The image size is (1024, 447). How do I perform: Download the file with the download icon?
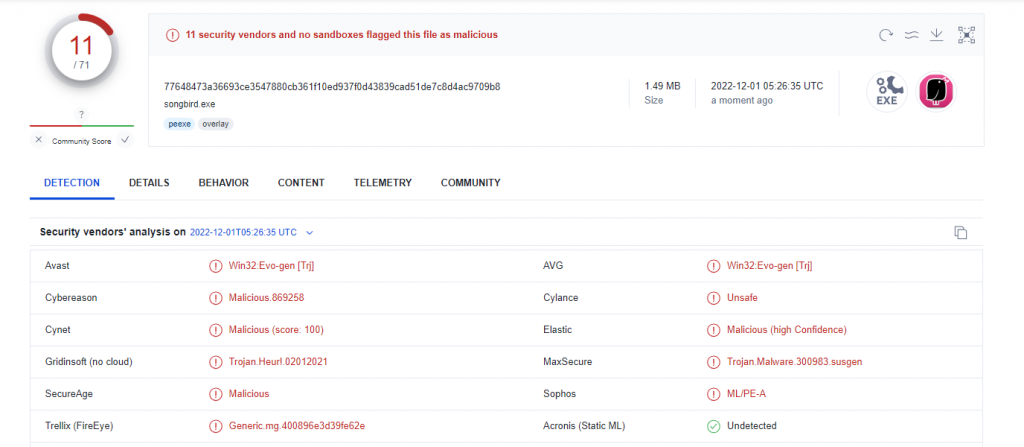click(x=937, y=35)
